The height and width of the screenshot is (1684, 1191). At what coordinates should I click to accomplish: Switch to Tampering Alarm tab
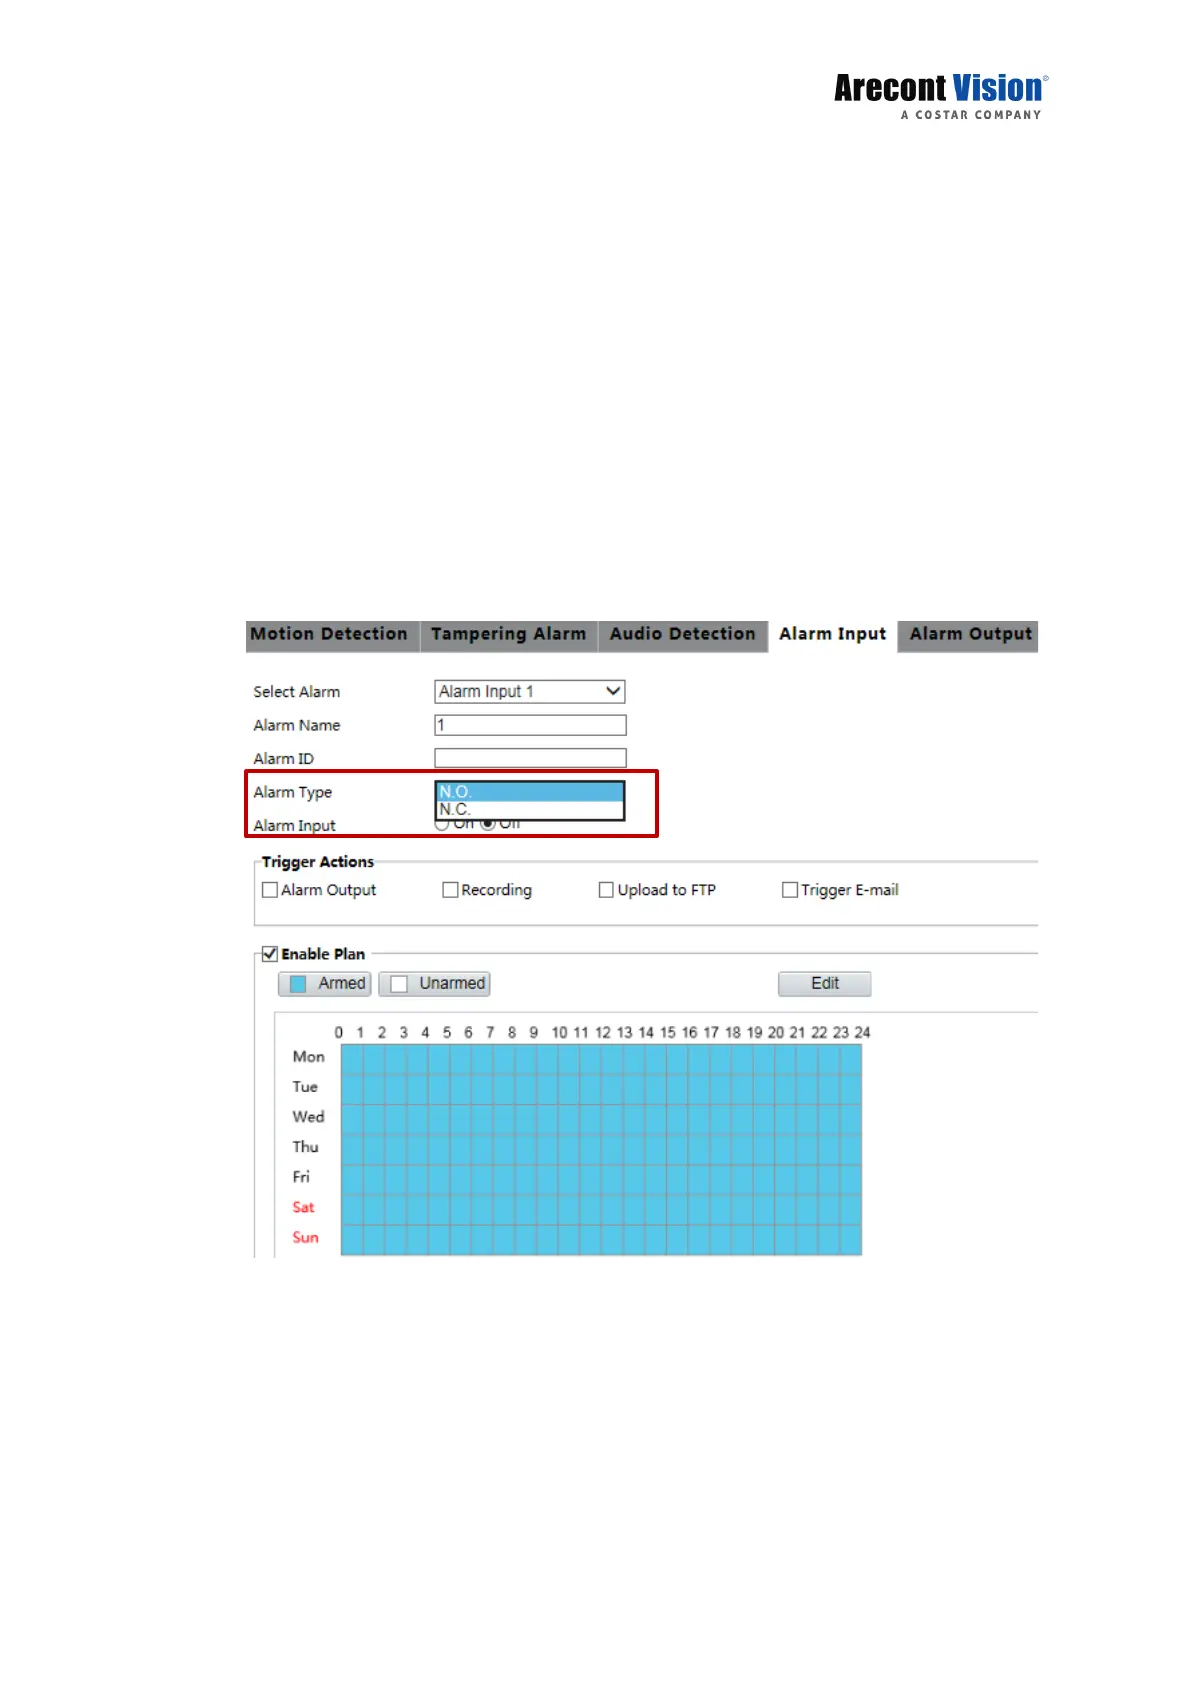508,634
